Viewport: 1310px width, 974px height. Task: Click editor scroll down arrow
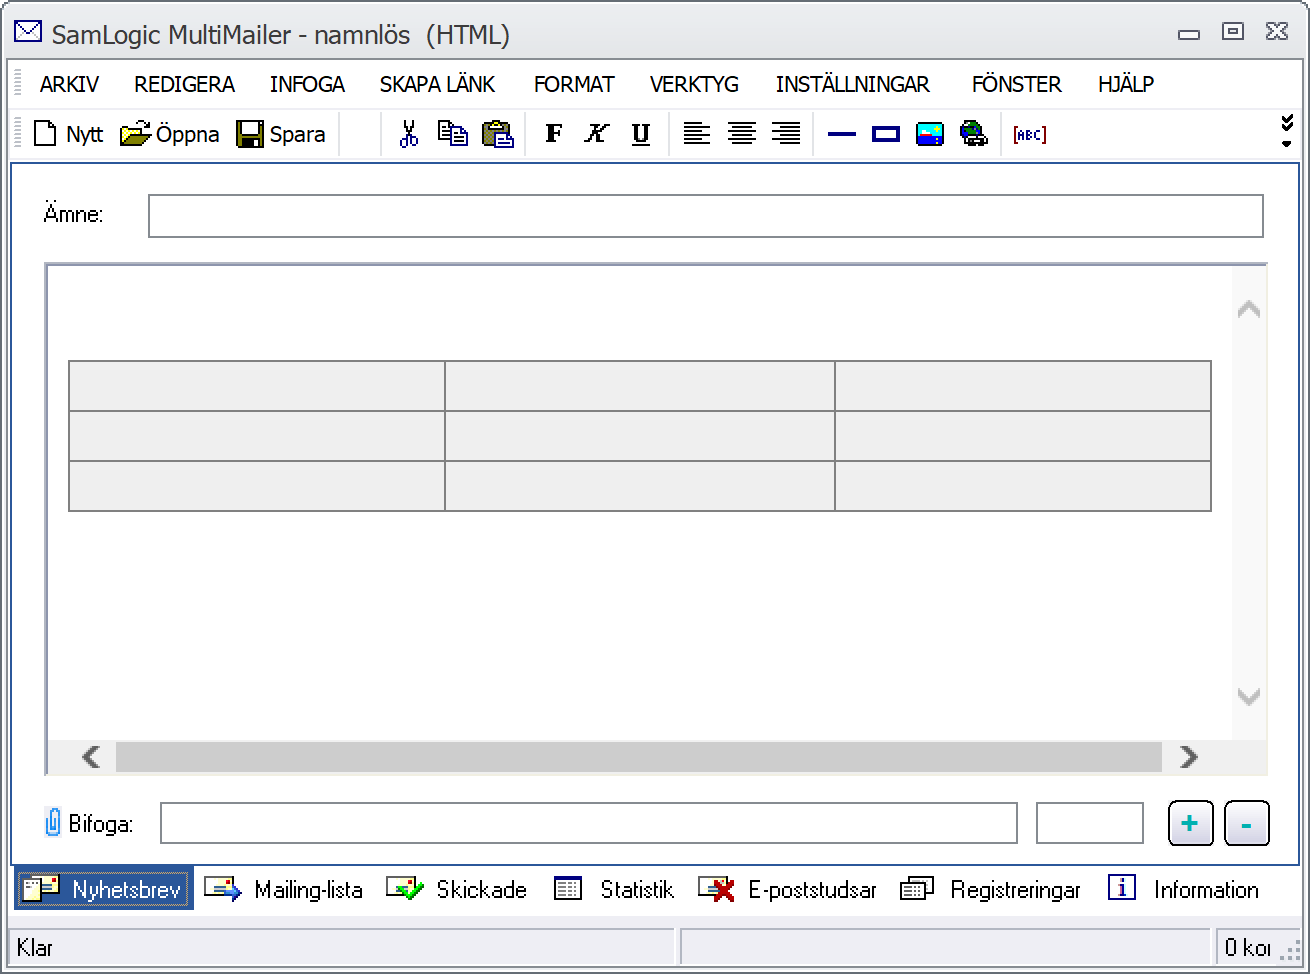tap(1248, 696)
